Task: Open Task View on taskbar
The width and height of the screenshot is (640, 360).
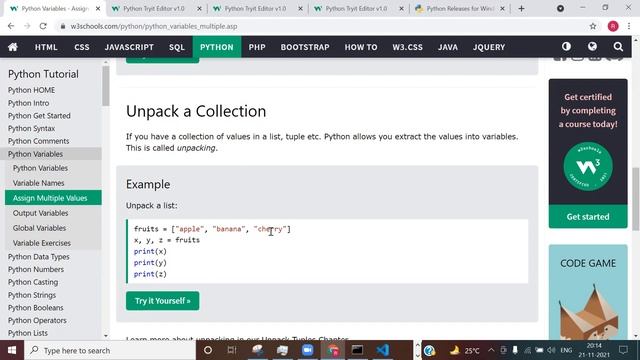Action: click(x=232, y=350)
